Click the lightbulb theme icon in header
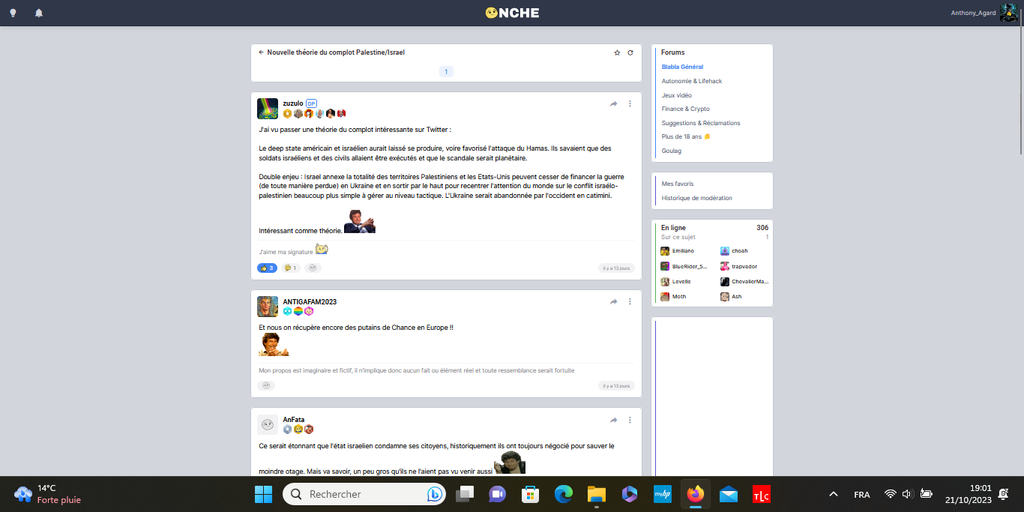Viewport: 1024px width, 512px height. point(13,13)
